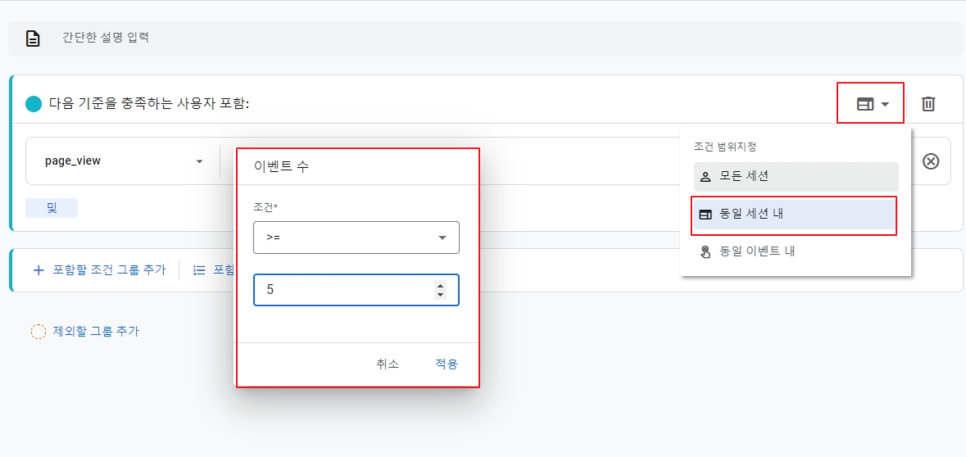The width and height of the screenshot is (966, 457).
Task: Click the plus icon for adding condition group
Action: pyautogui.click(x=39, y=270)
